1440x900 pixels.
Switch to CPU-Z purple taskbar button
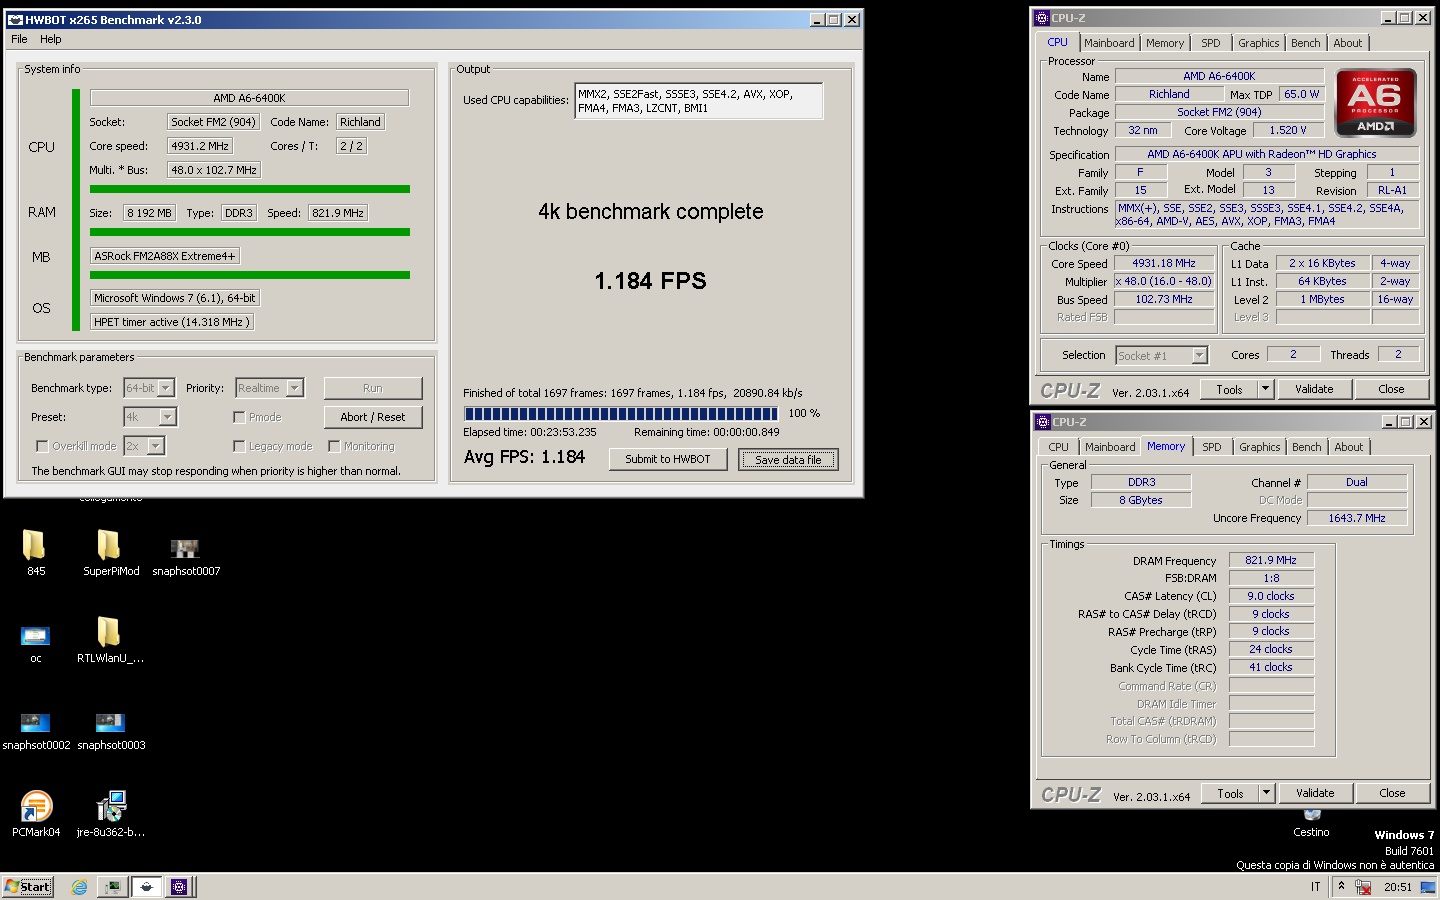(x=179, y=887)
